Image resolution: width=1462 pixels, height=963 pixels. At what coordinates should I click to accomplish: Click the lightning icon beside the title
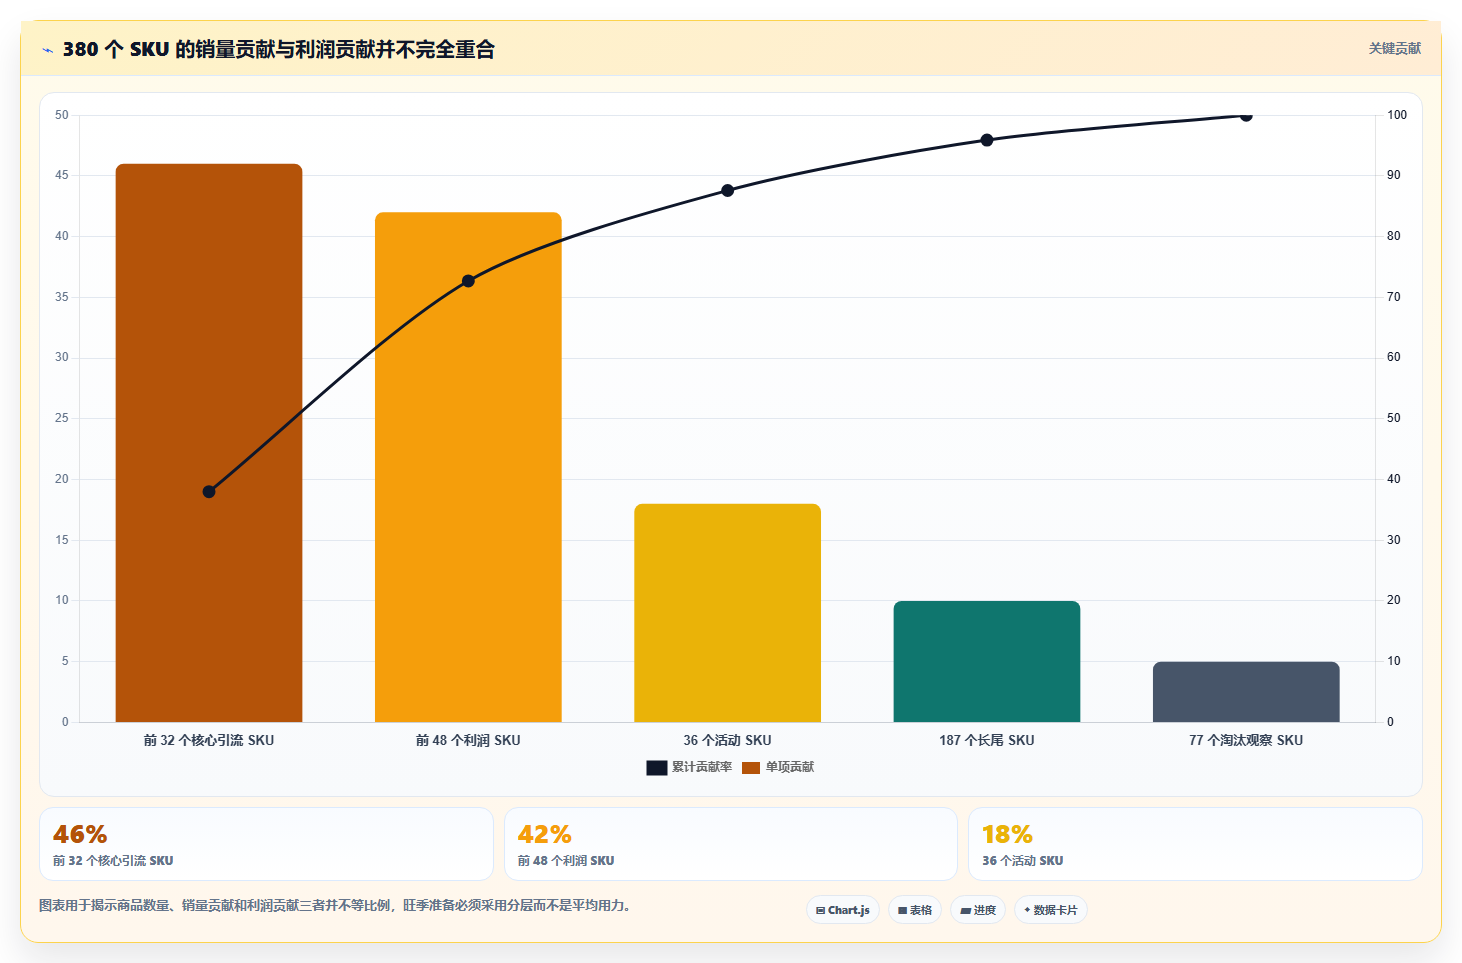tap(48, 50)
